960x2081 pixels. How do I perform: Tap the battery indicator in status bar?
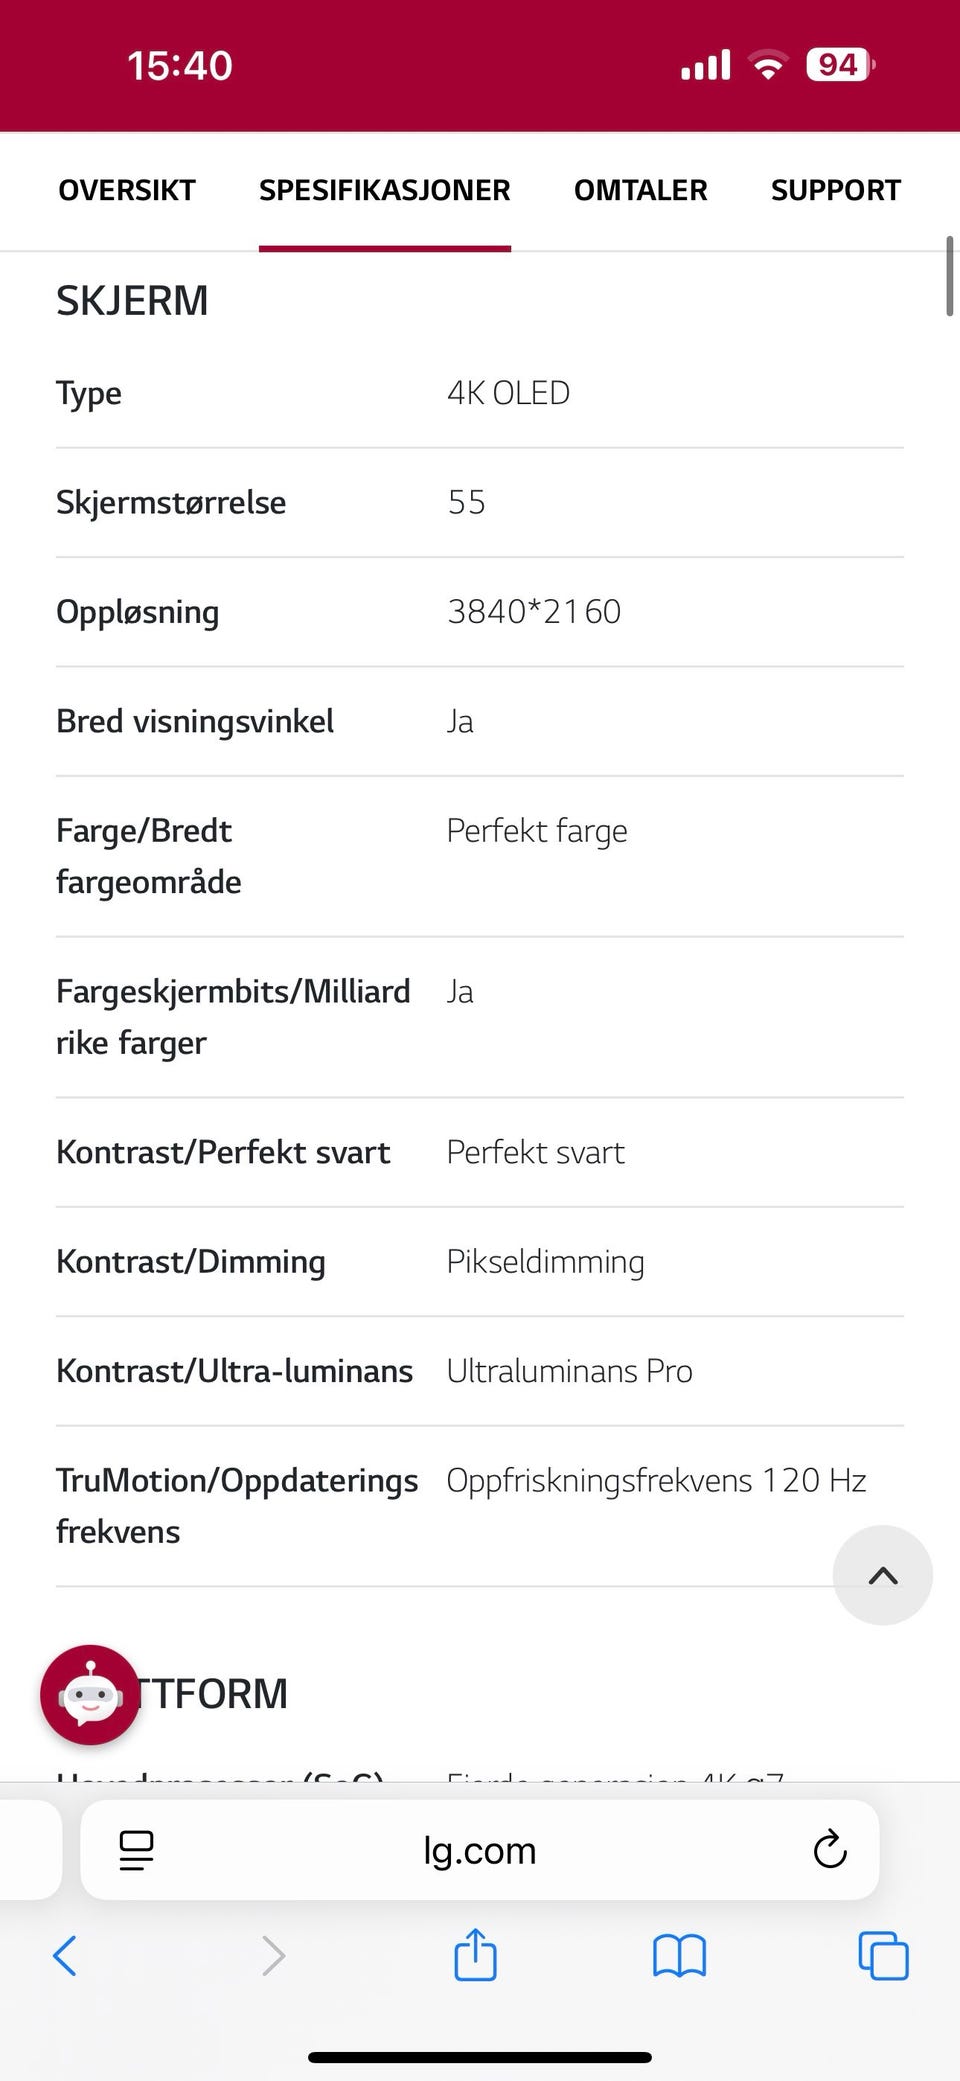pos(840,65)
